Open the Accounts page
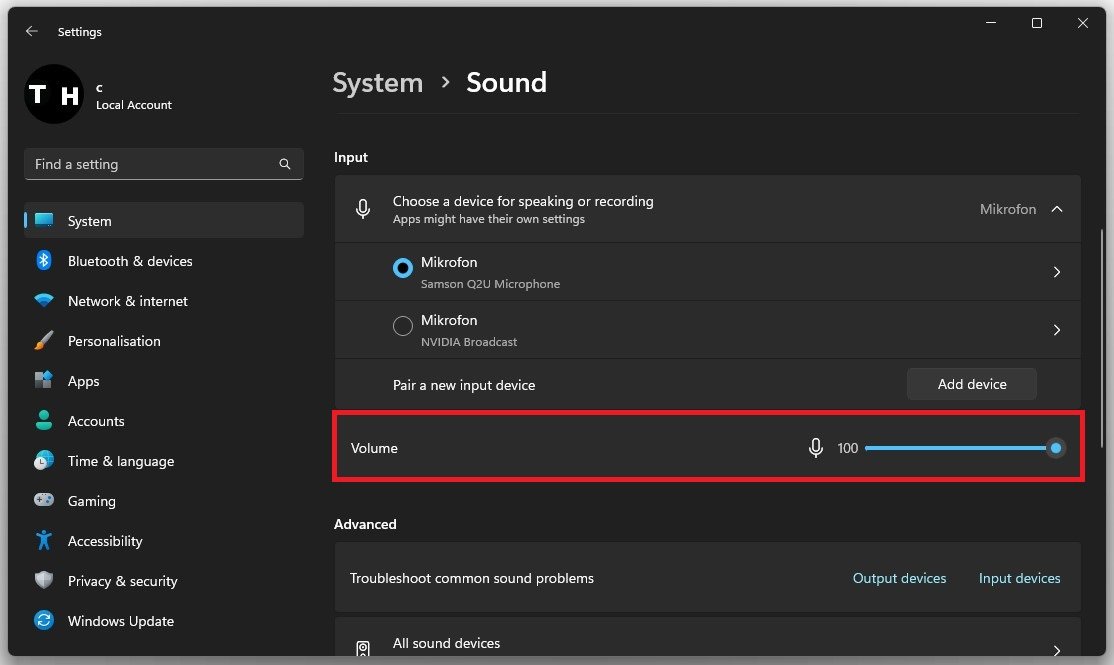 tap(96, 421)
